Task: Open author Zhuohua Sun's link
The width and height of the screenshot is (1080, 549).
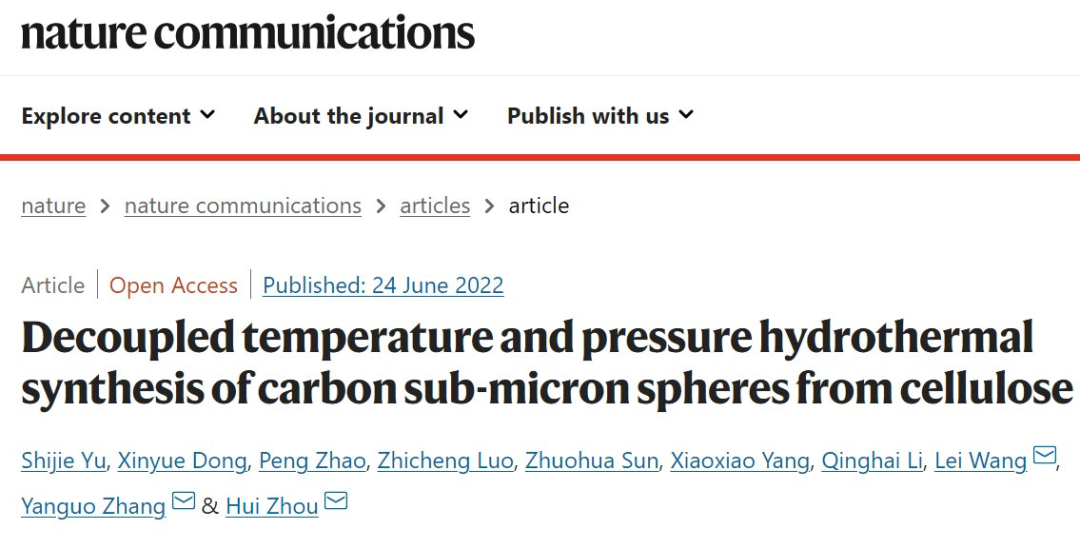Action: click(593, 461)
